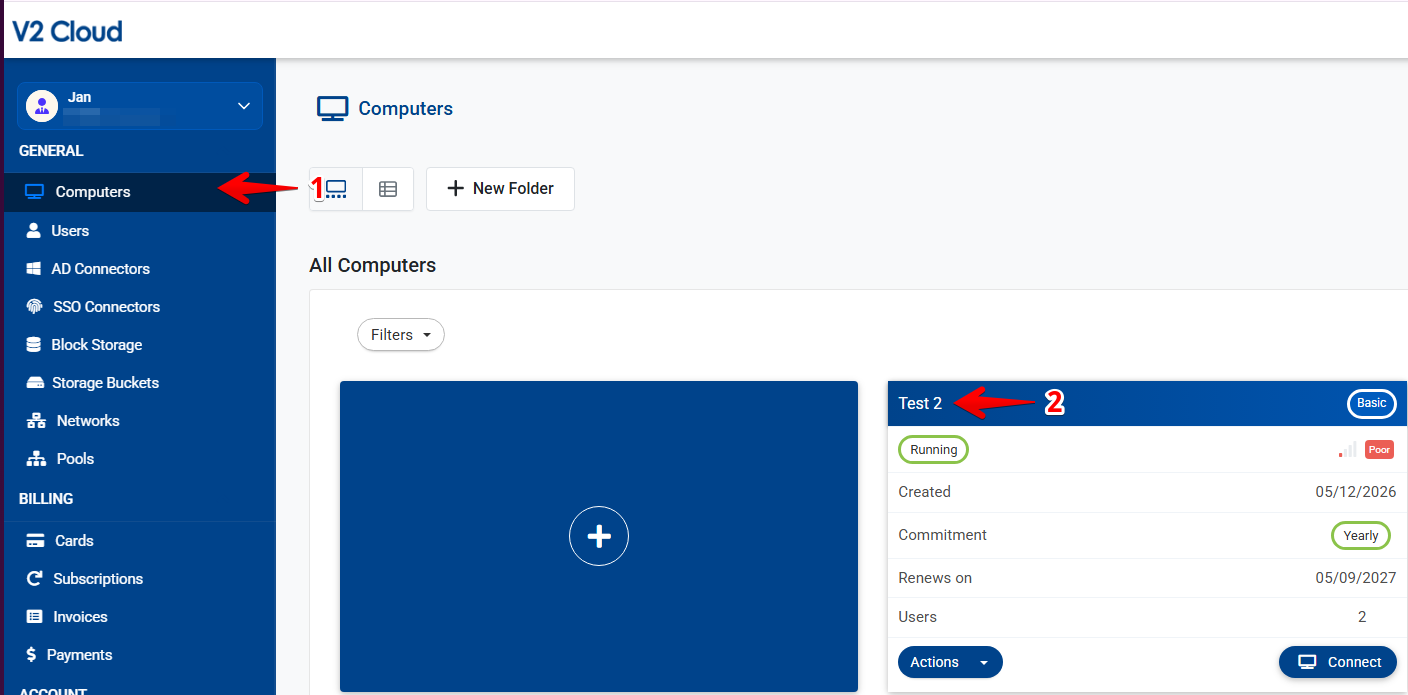Click the Basic plan badge
Screen dimensions: 1408x695
1372,404
